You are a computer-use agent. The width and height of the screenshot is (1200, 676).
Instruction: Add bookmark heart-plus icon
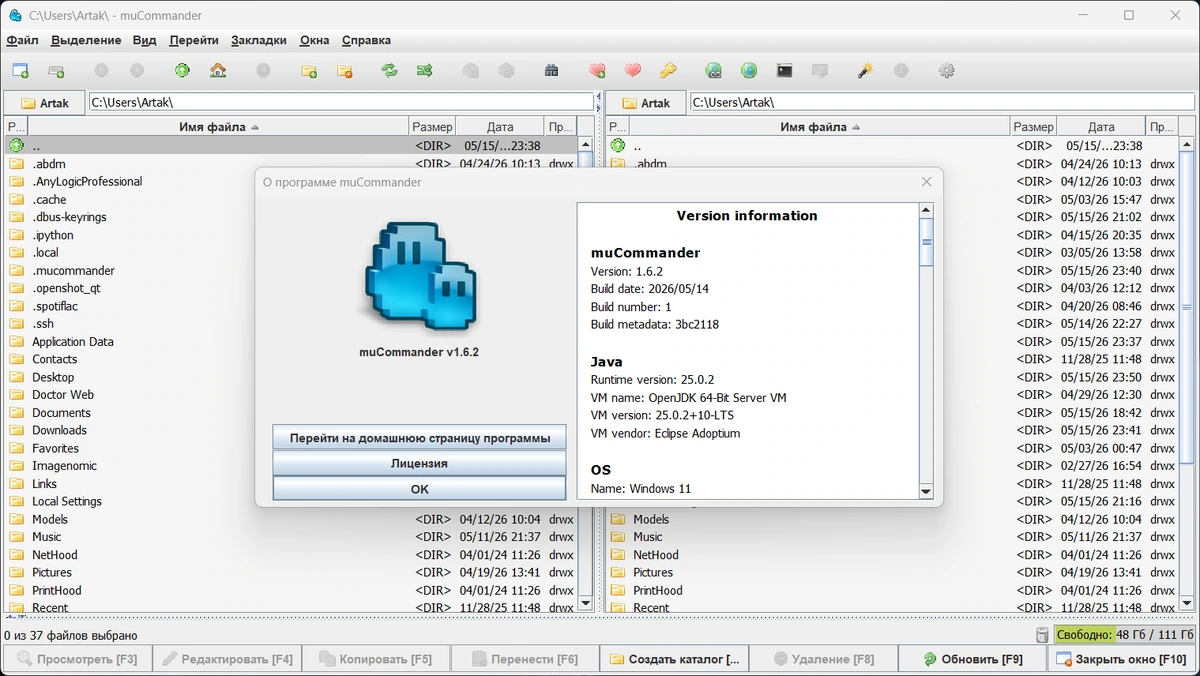point(597,71)
